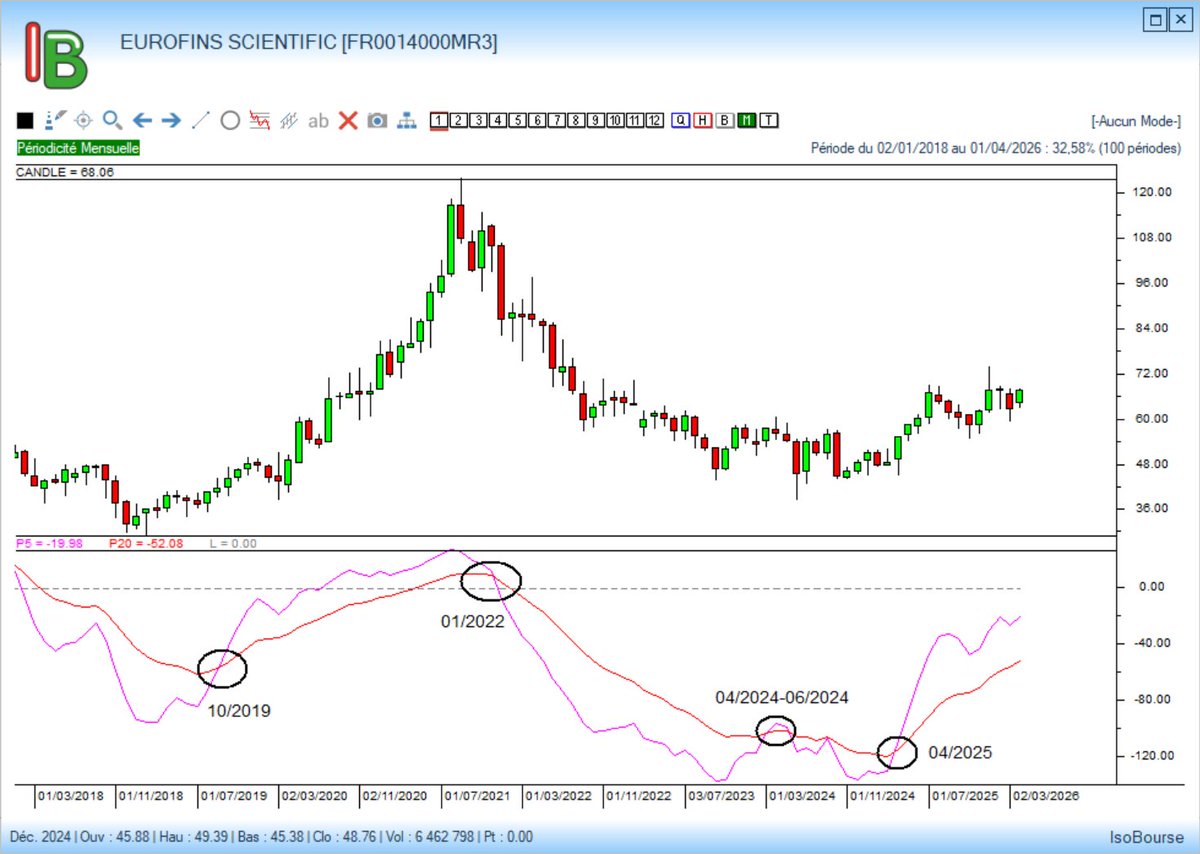Screen dimensions: 1200x854
Task: Click the IsoBourse IB logo
Action: pyautogui.click(x=56, y=55)
